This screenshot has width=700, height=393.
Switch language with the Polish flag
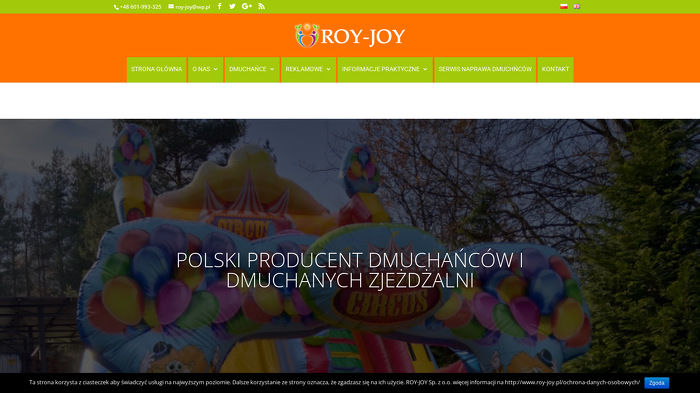tap(564, 6)
